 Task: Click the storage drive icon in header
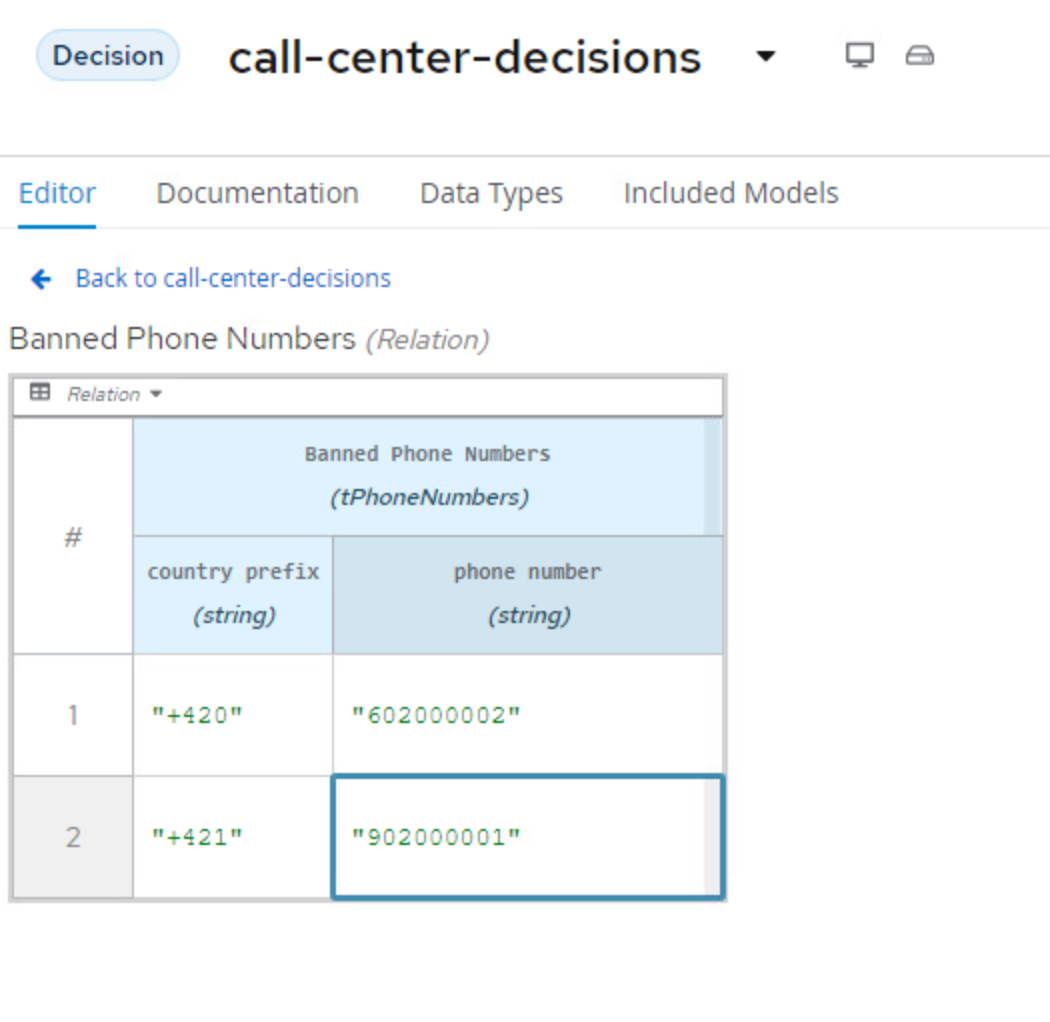(x=919, y=56)
